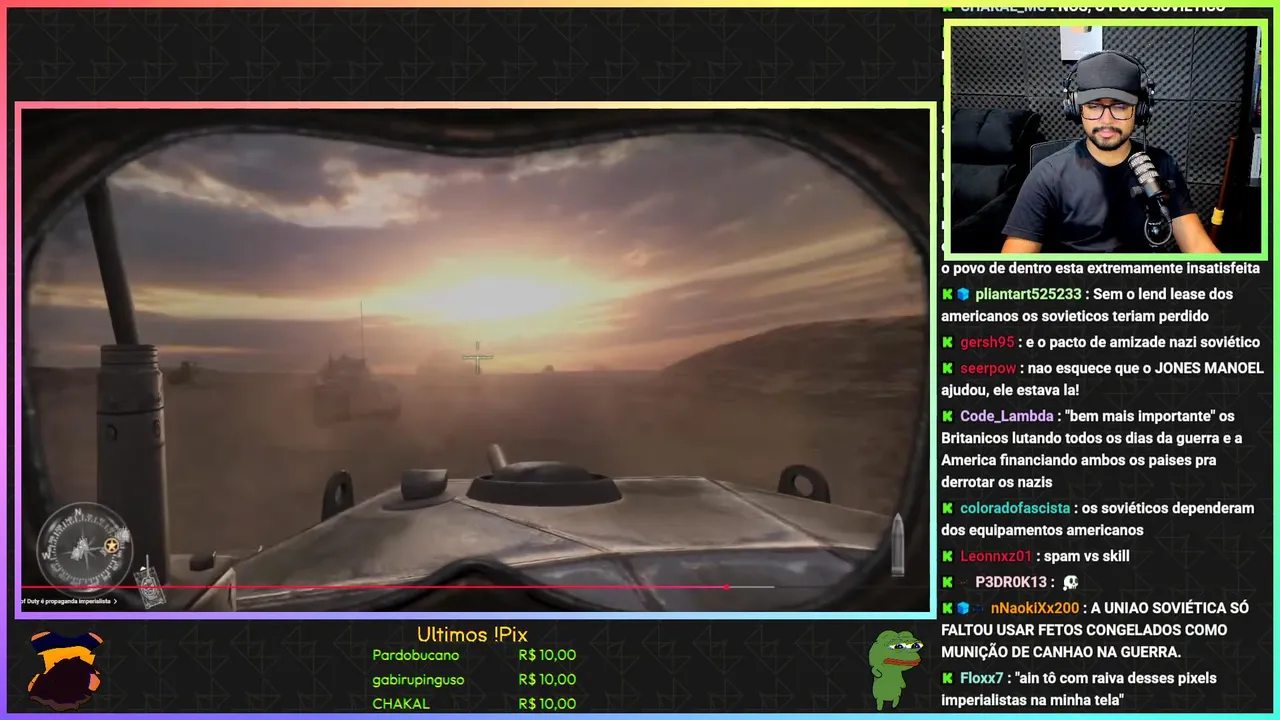Screen dimensions: 1280x720
Task: Click the orange and navy mascot icon
Action: 65,668
